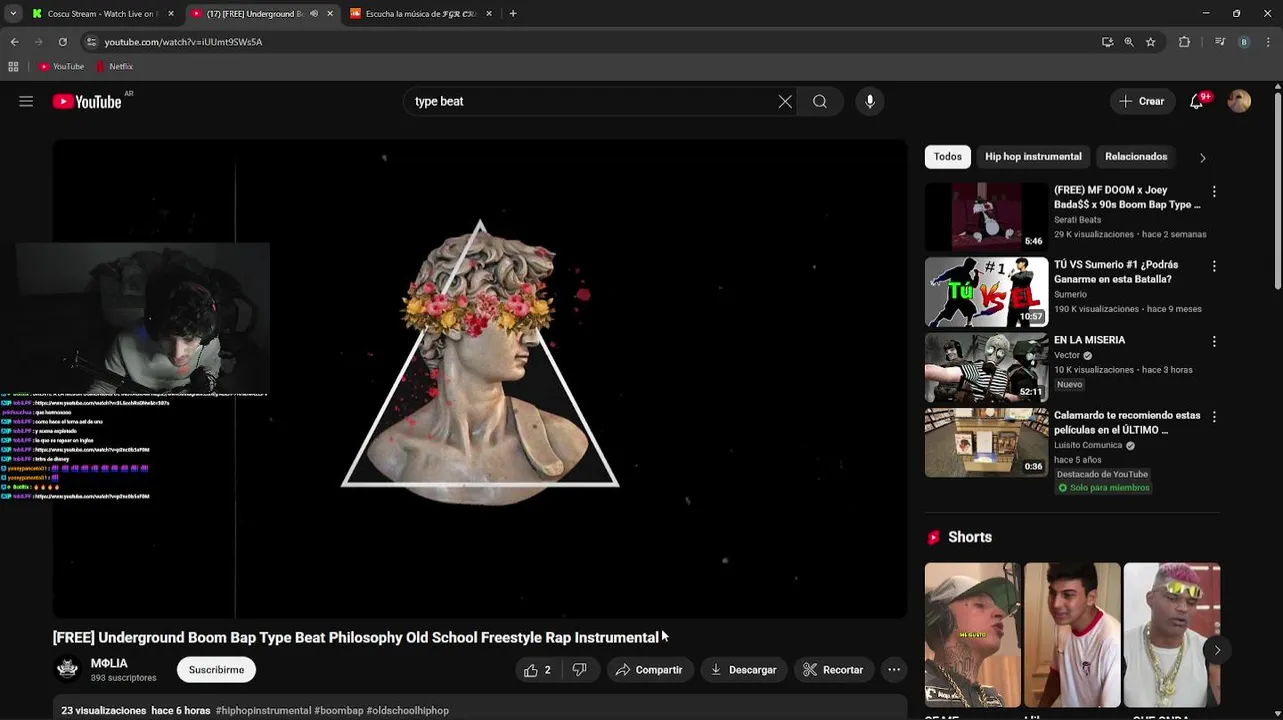
Task: Open the Calamardo te recomiendo estas películas title
Action: click(1127, 422)
